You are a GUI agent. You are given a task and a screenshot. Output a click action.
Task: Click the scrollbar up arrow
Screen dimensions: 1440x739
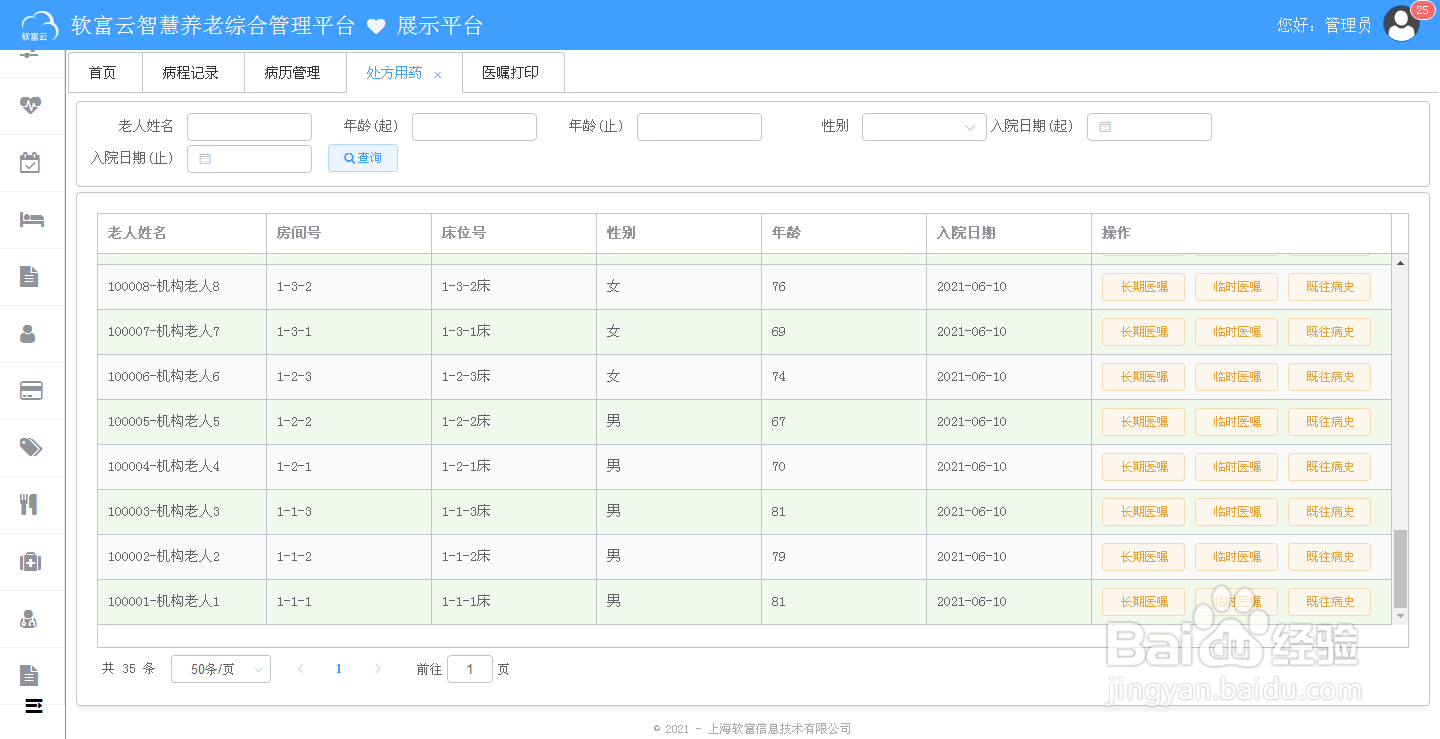pos(1400,262)
